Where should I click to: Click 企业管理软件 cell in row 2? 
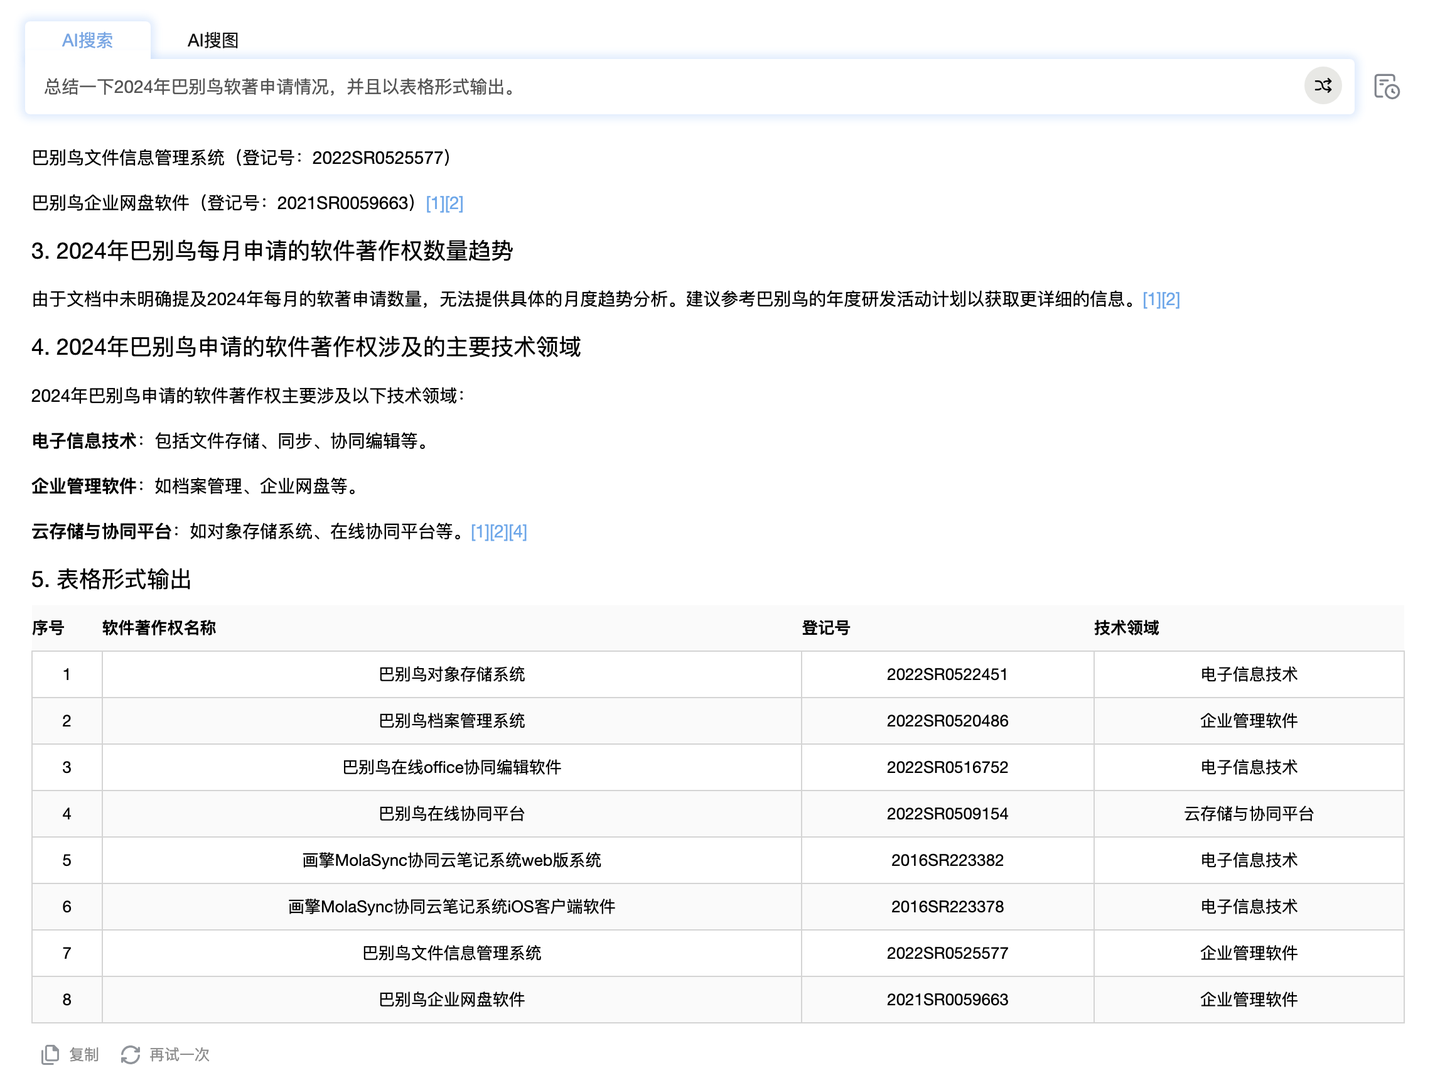1249,721
